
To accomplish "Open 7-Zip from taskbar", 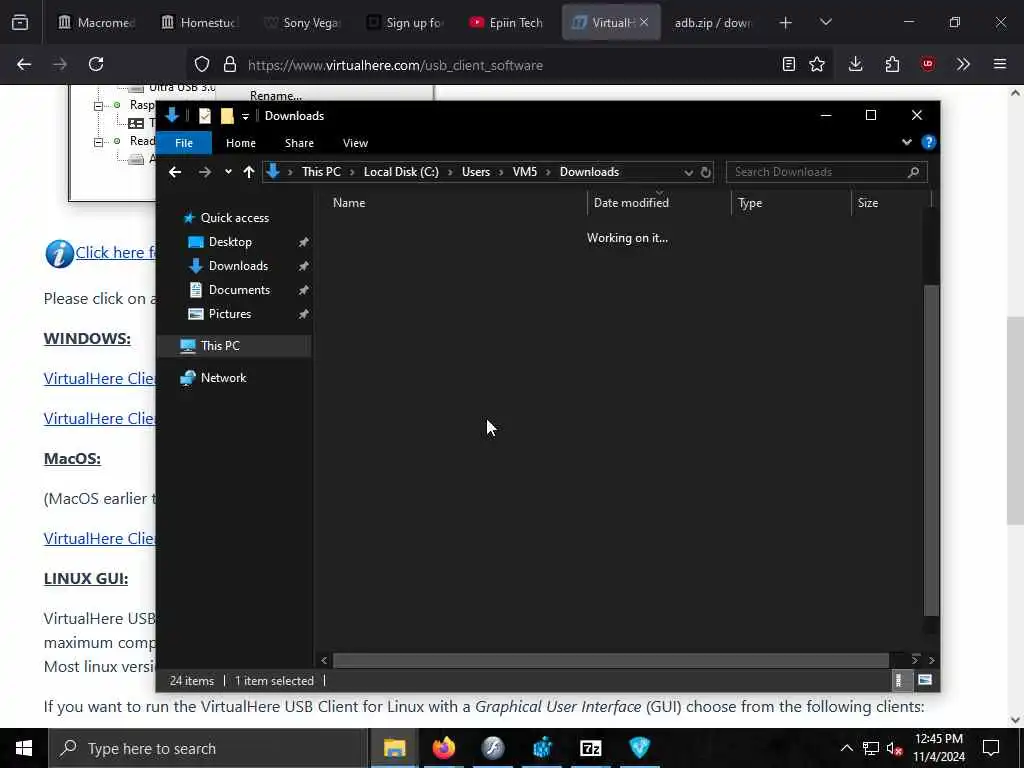I will coord(590,748).
